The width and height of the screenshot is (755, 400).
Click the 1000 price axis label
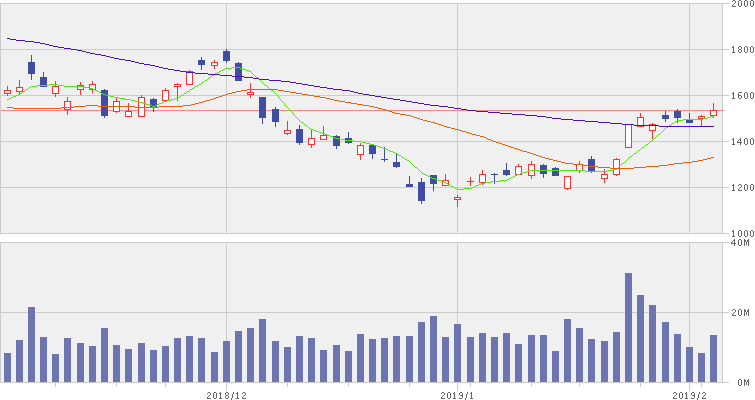[741, 233]
